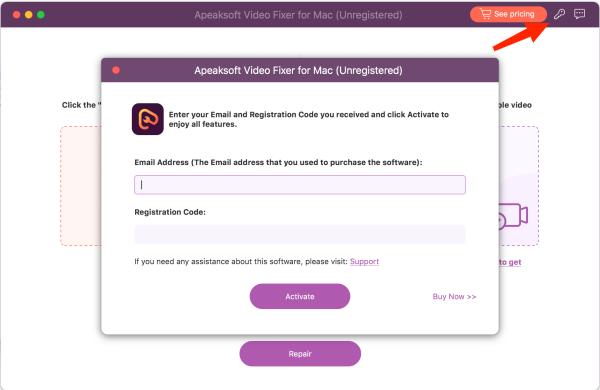Open the feedback chat bubble icon

579,15
